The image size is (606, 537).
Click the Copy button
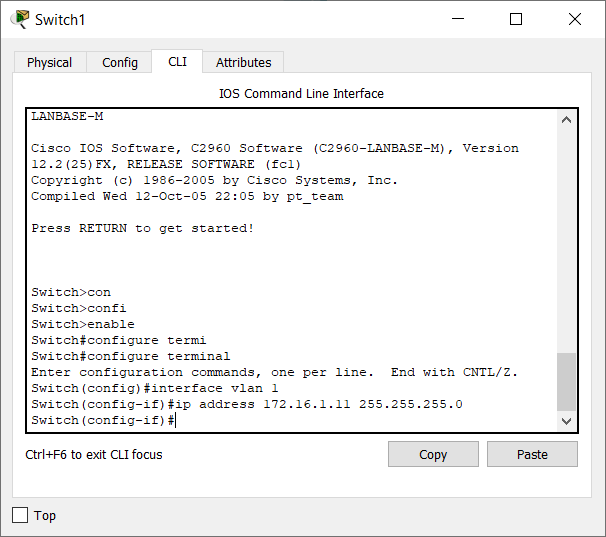pos(433,454)
